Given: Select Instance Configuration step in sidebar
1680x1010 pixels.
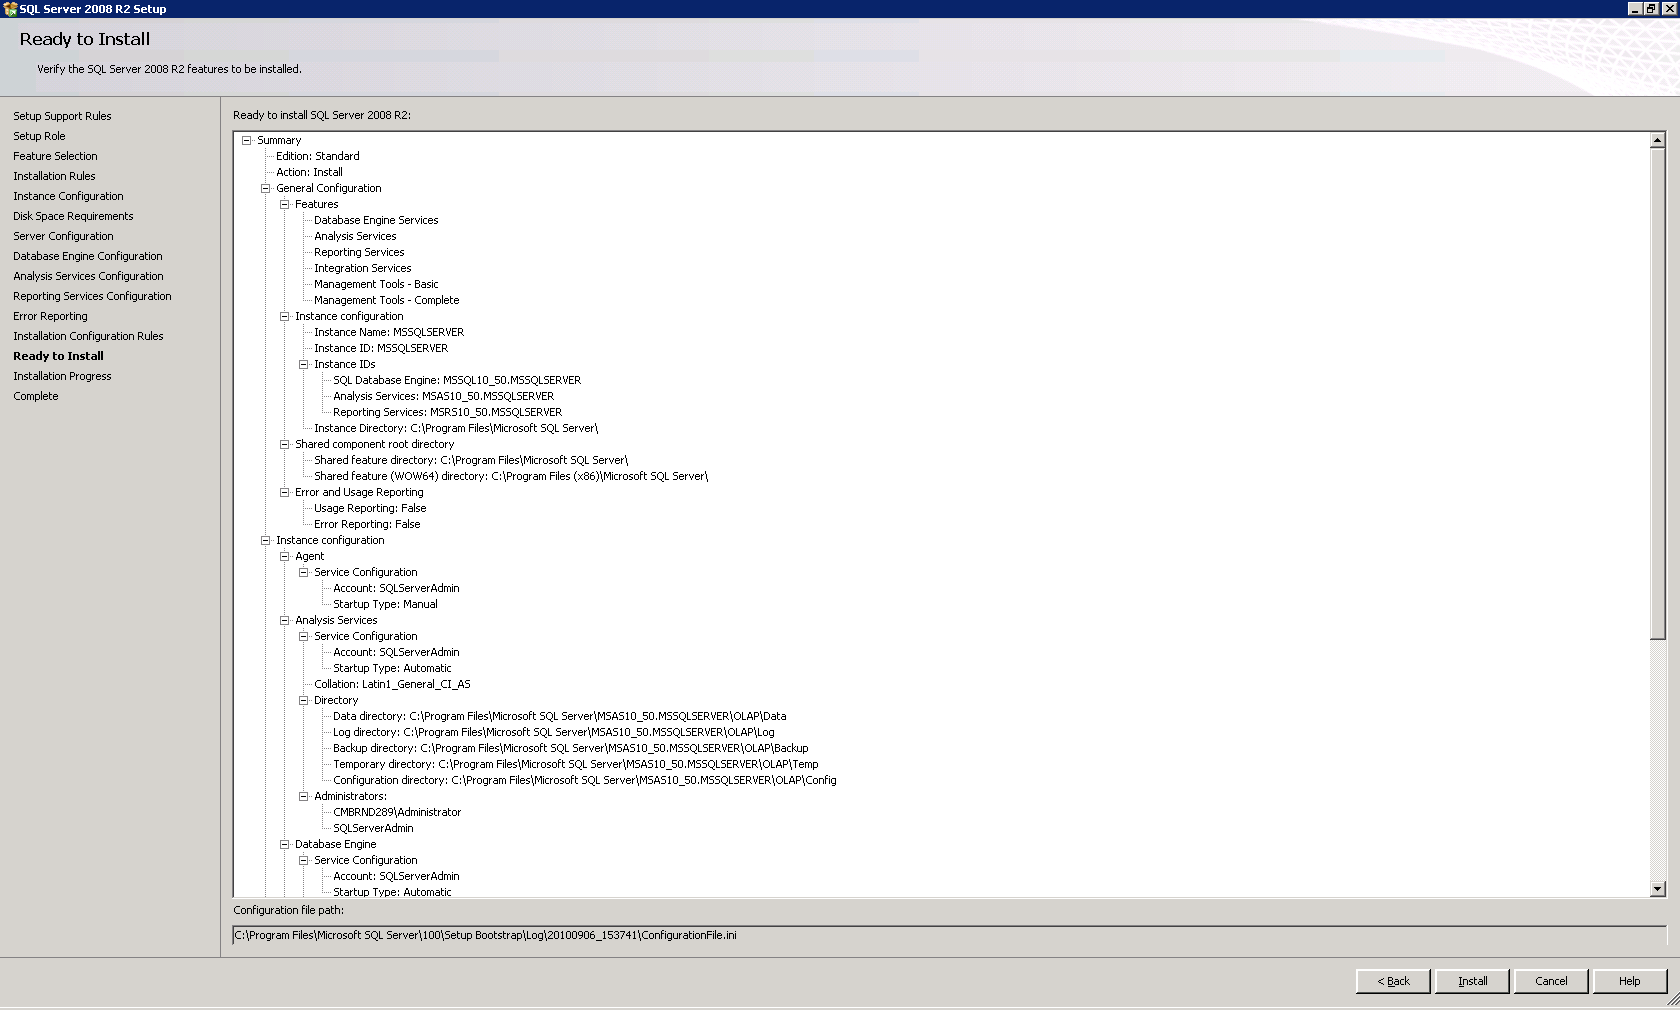Looking at the screenshot, I should pyautogui.click(x=68, y=196).
